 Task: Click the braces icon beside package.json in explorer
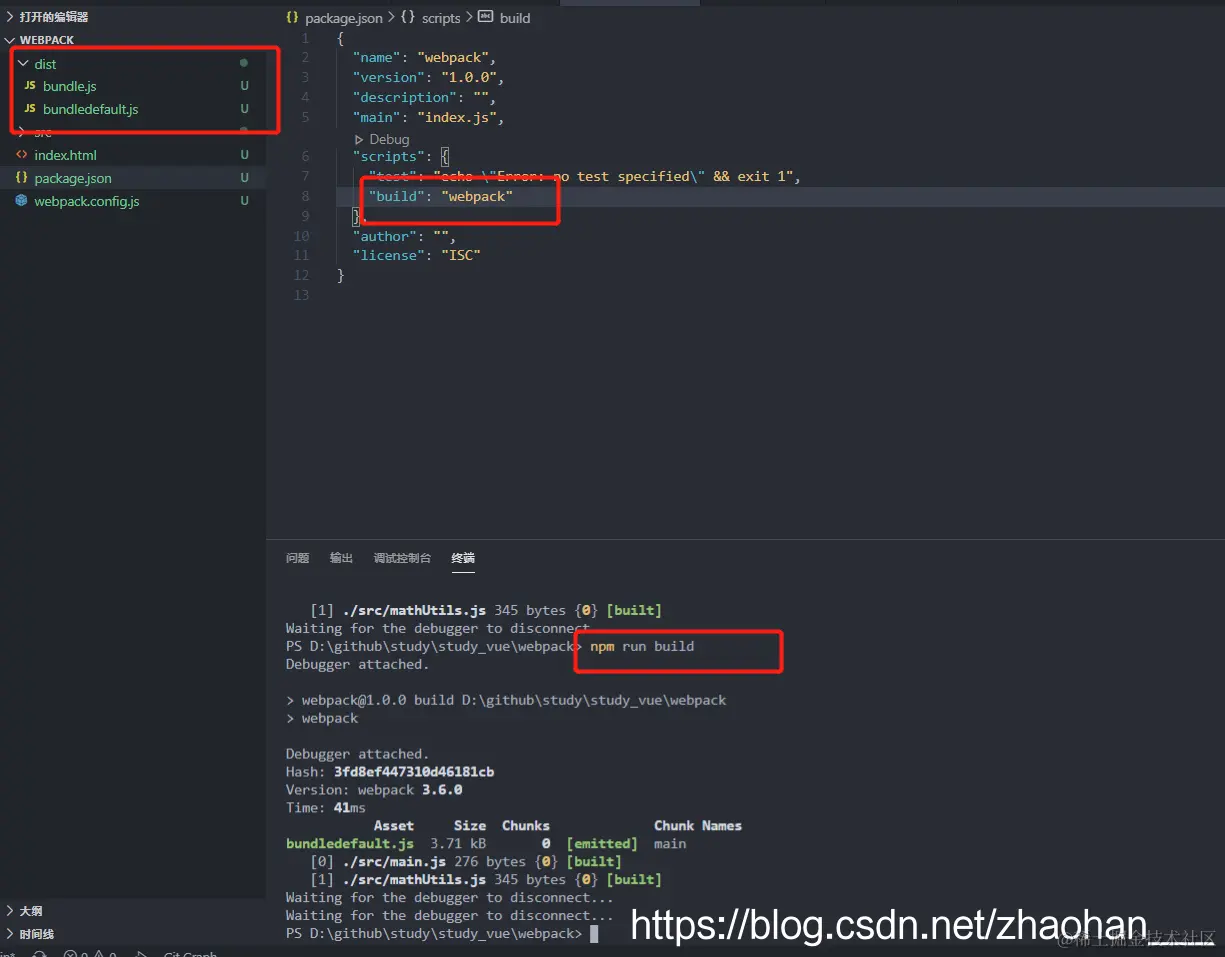click(22, 178)
